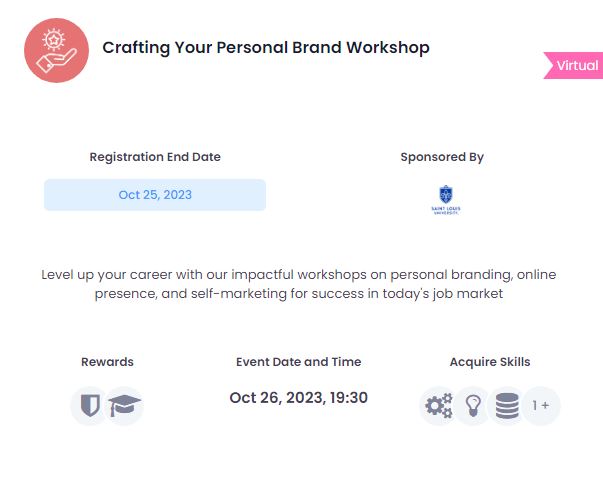Click the lightbulb skill icon
603x478 pixels.
pos(473,405)
